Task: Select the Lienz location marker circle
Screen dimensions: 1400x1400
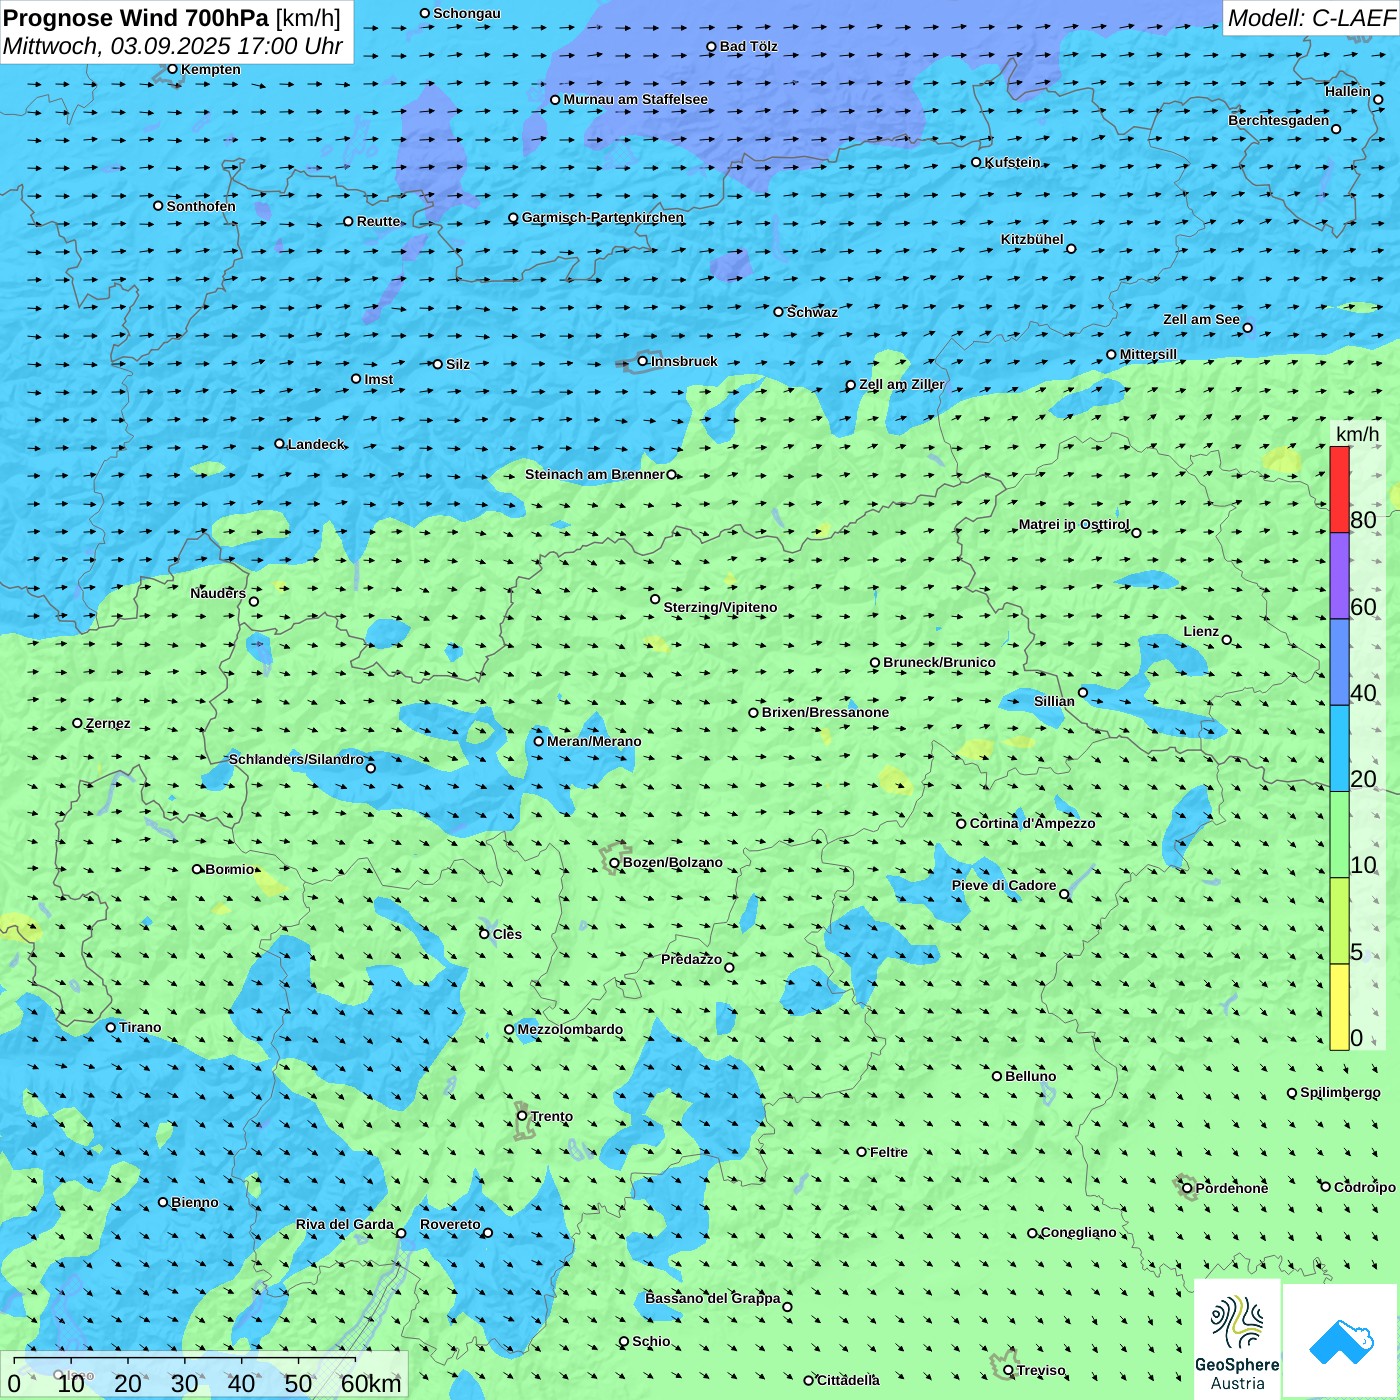Action: [x=1227, y=640]
